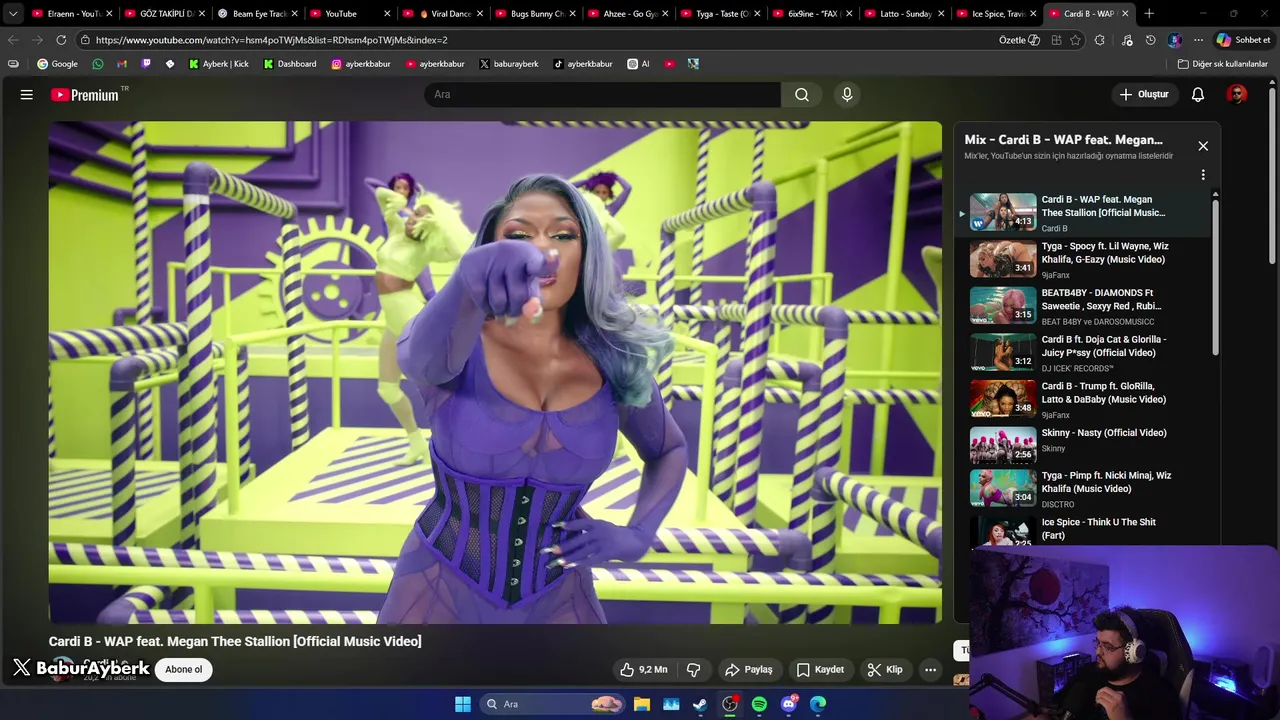Like the video with thumbs-up 9,2 Mn

coord(643,670)
